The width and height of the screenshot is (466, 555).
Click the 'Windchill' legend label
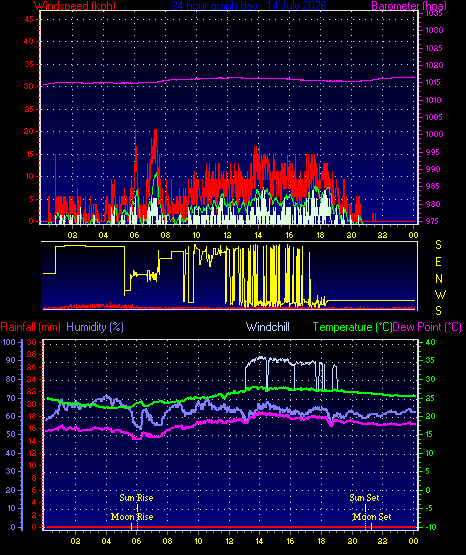pos(268,327)
